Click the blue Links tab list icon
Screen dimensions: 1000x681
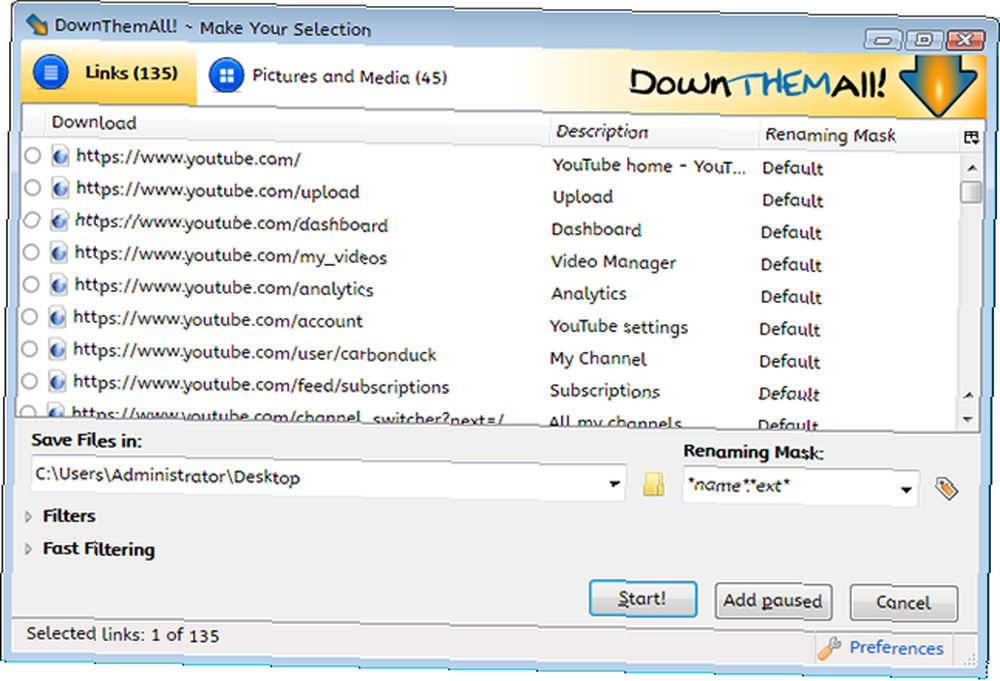coord(50,72)
